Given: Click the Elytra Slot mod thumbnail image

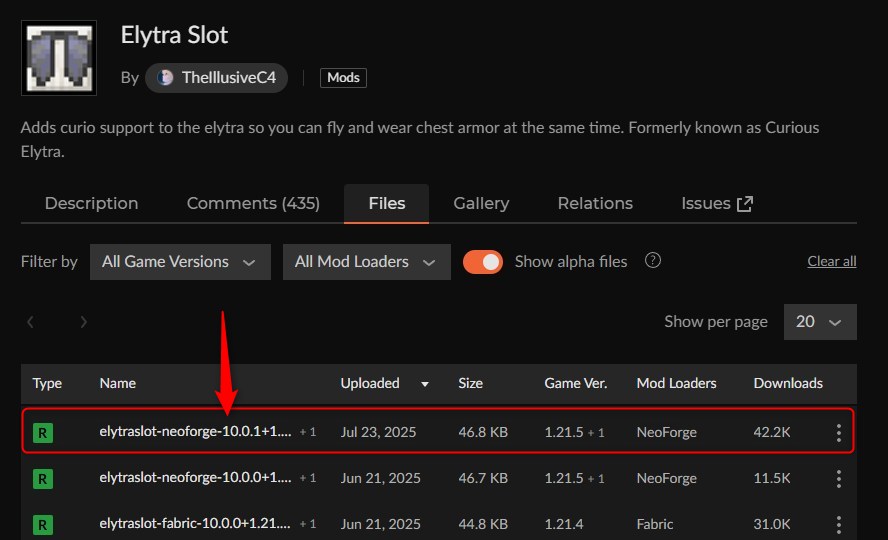Looking at the screenshot, I should (58, 58).
